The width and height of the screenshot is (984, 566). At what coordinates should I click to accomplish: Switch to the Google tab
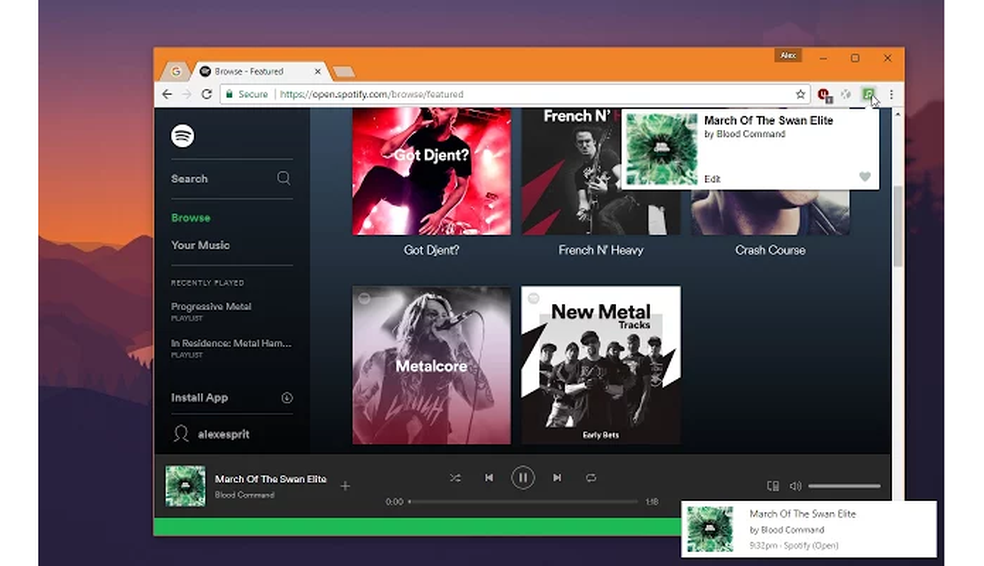click(176, 72)
